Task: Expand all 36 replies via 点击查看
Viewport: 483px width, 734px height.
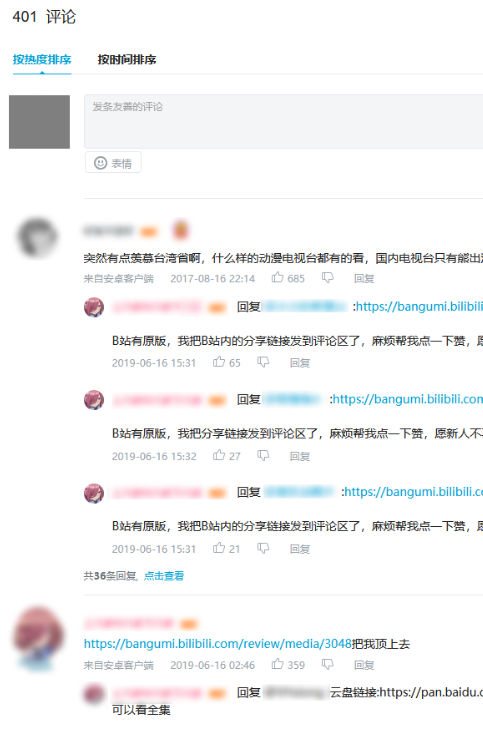Action: point(164,576)
